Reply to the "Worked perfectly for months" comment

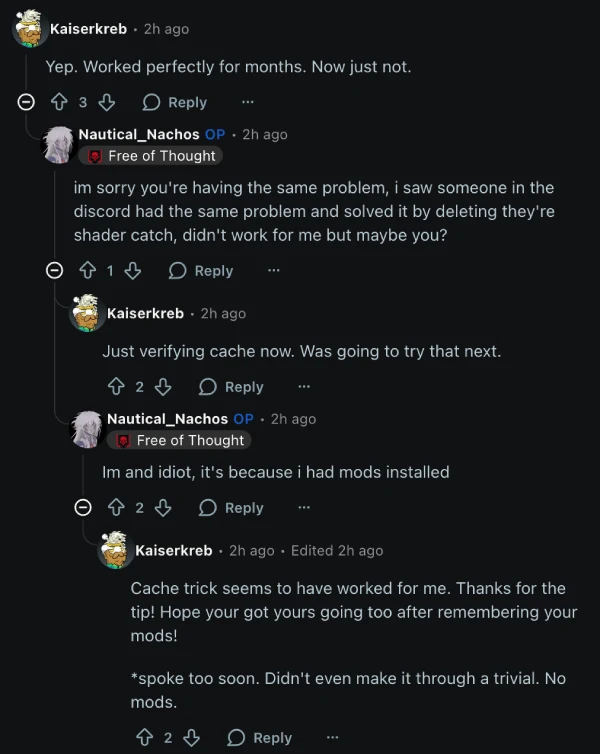click(175, 102)
